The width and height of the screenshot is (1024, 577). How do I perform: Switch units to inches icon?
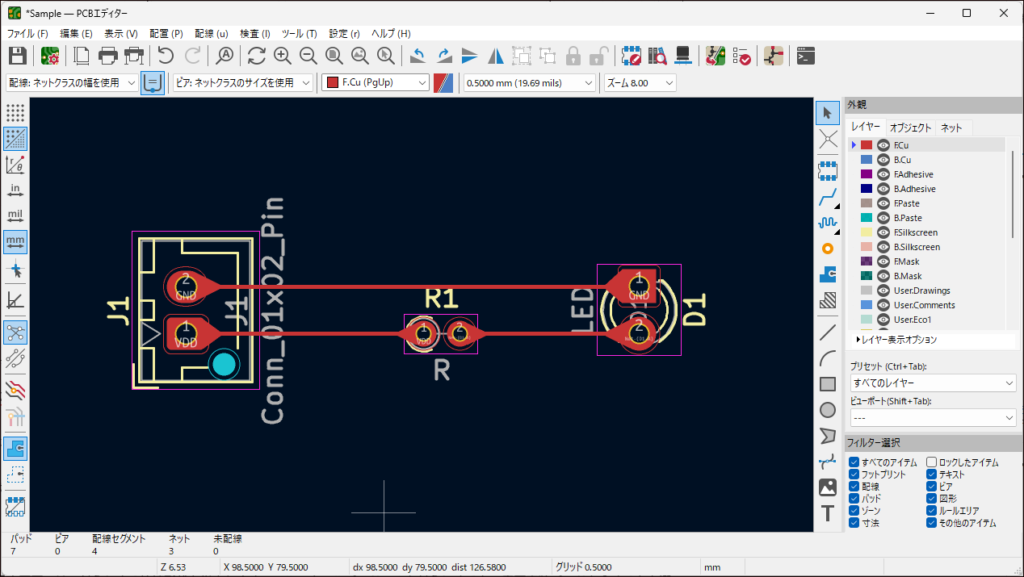click(x=15, y=190)
